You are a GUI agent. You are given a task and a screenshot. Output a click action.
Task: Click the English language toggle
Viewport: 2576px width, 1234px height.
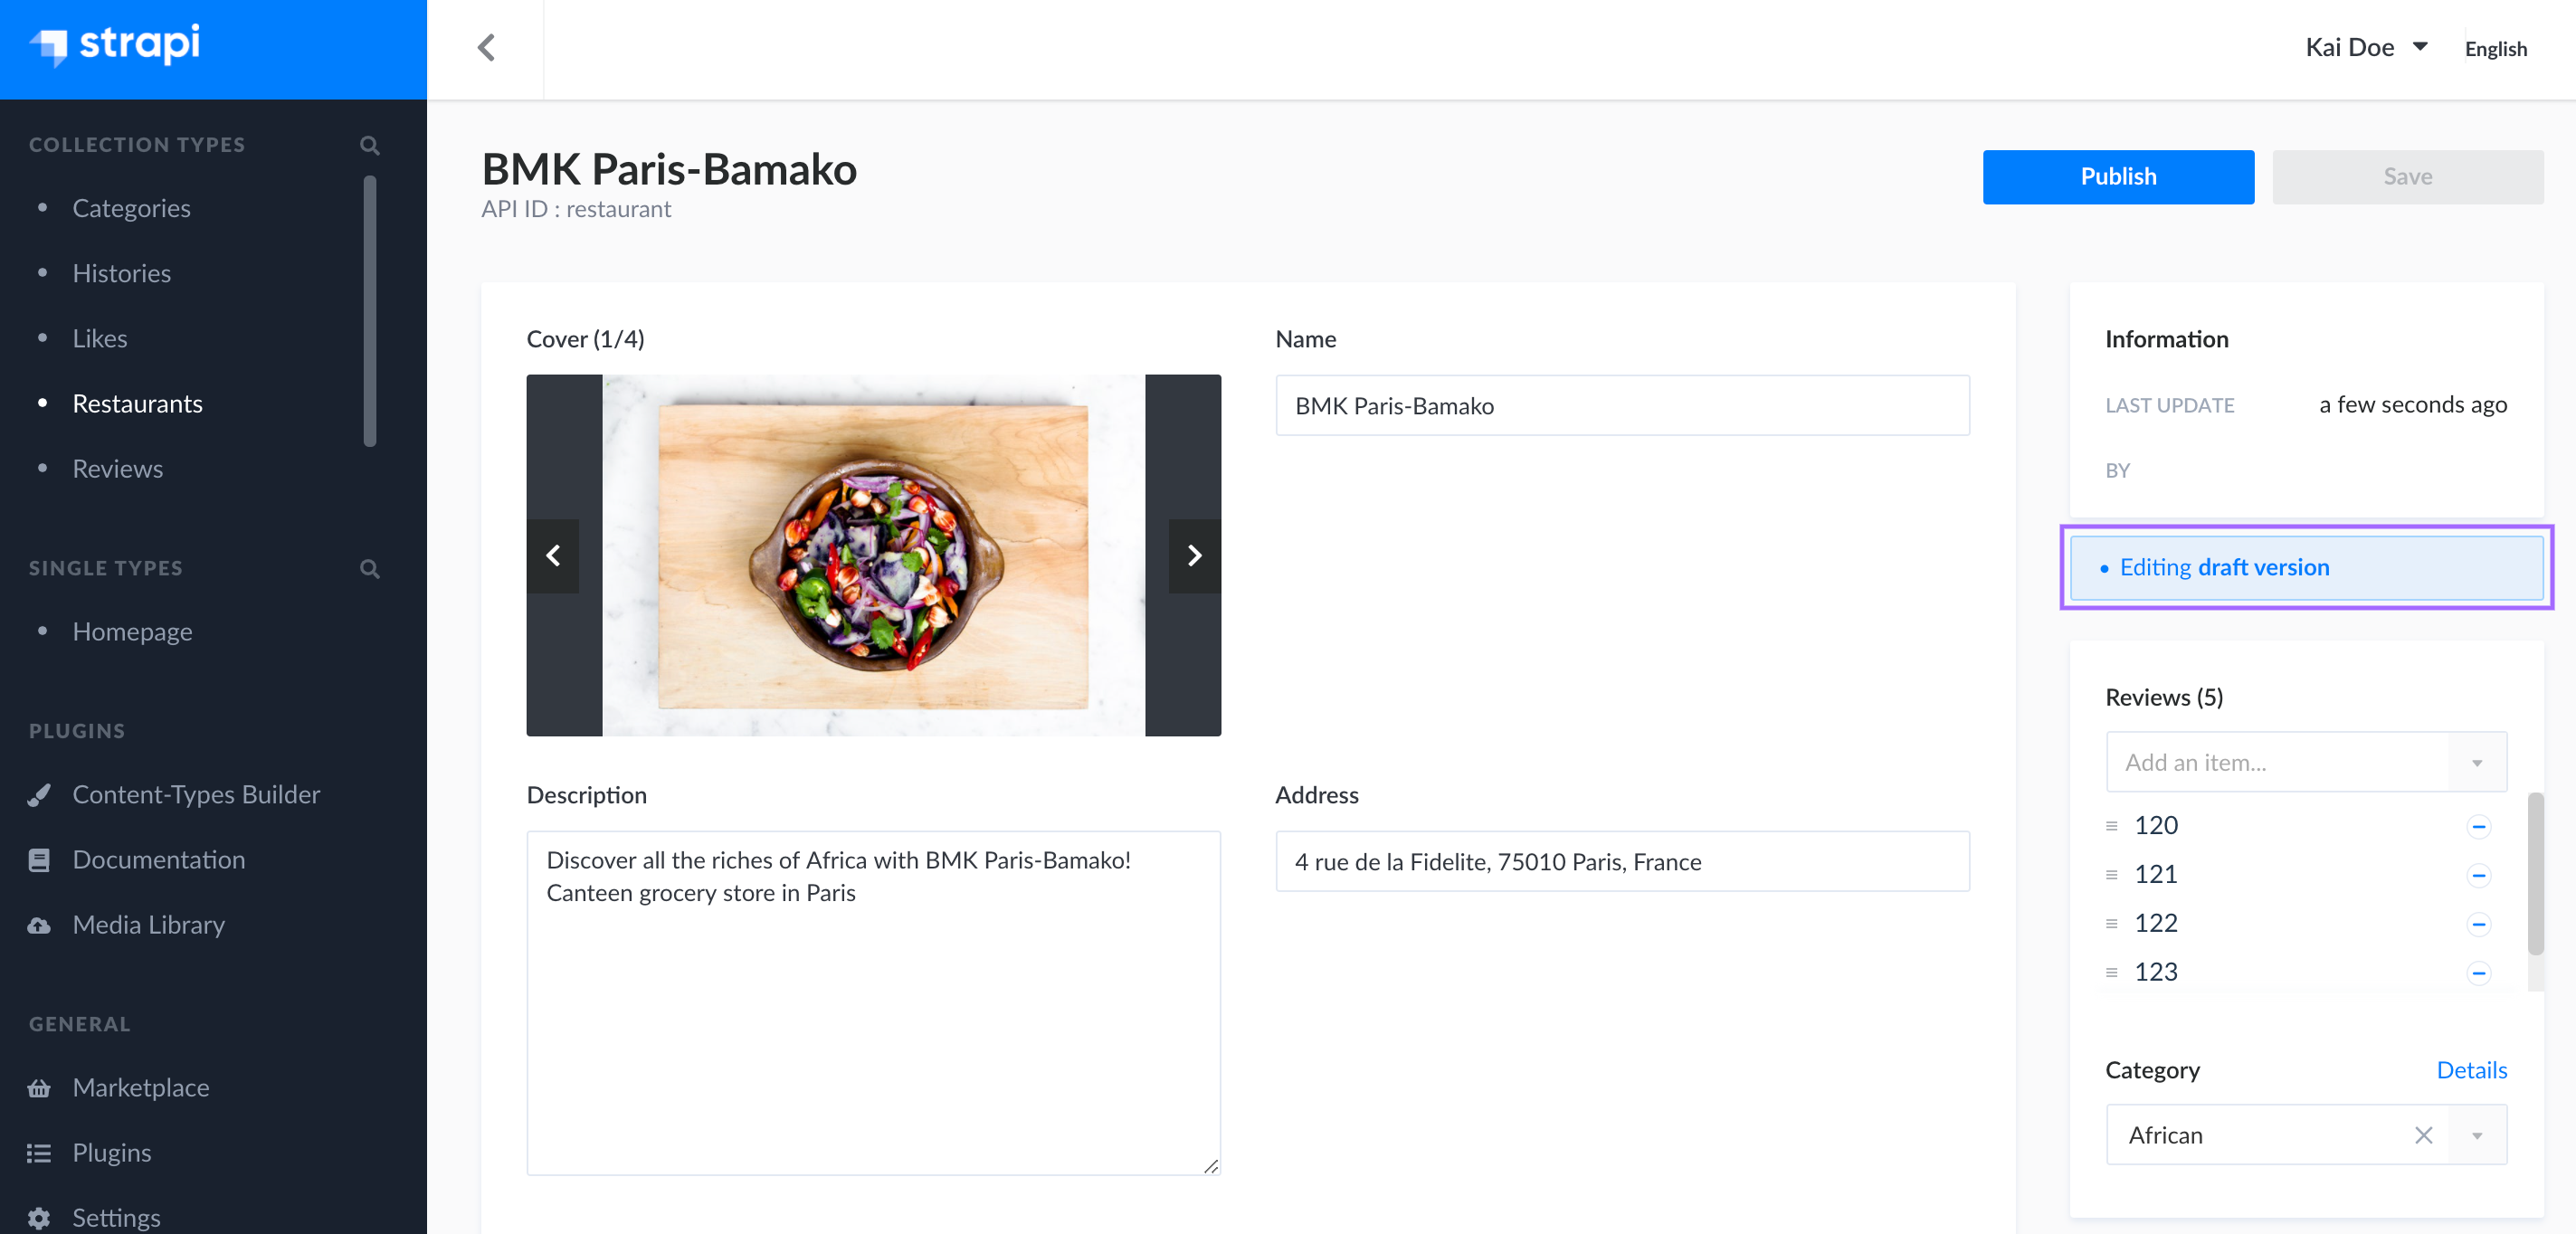click(x=2495, y=48)
